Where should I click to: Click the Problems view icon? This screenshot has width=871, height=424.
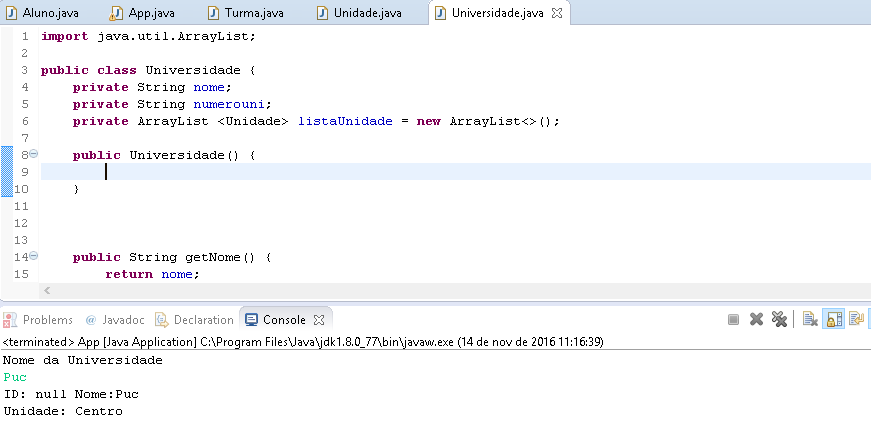tap(9, 320)
